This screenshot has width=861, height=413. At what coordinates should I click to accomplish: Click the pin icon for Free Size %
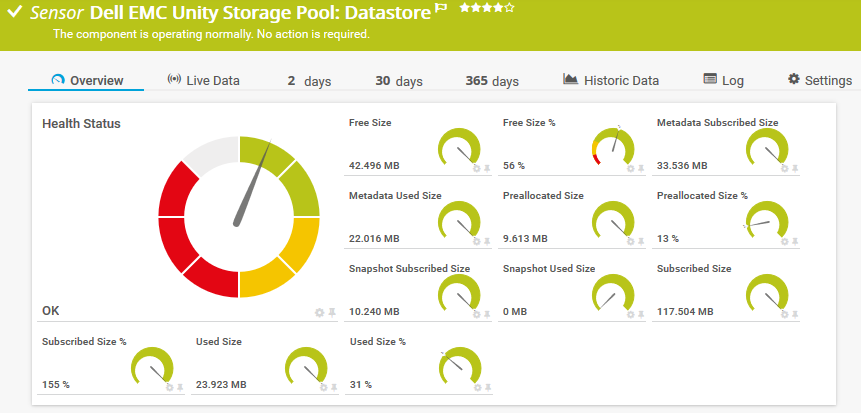click(x=639, y=169)
